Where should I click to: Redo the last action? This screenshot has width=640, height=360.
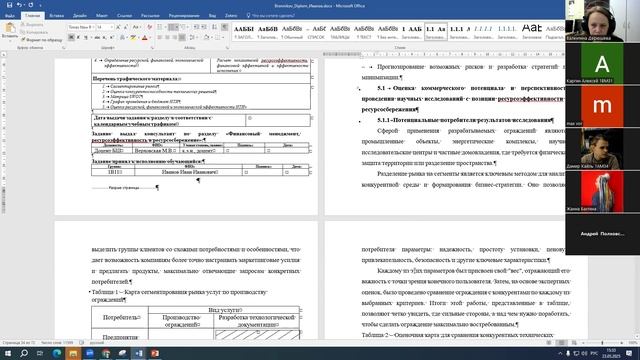pyautogui.click(x=31, y=5)
